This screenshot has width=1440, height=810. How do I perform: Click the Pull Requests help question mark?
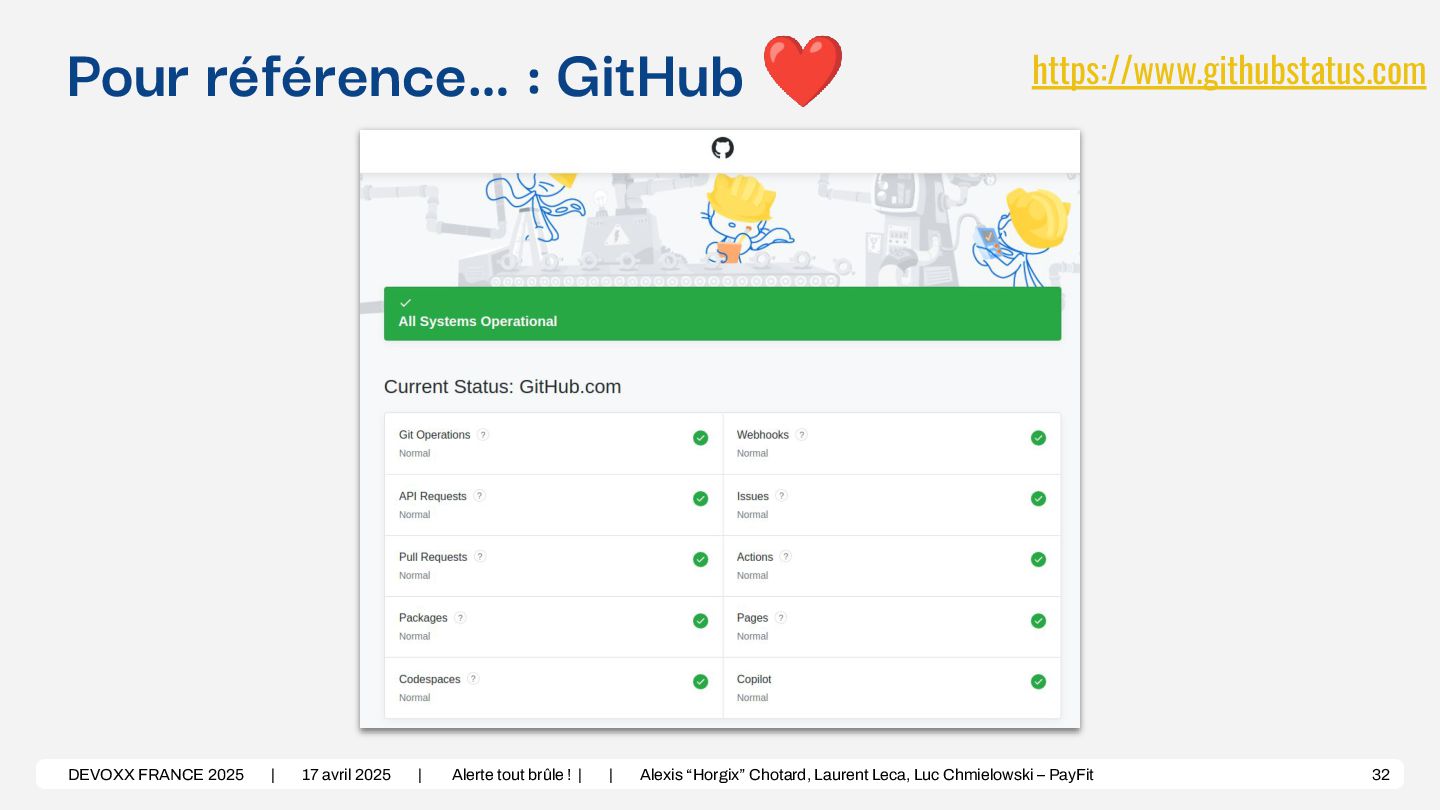click(480, 557)
